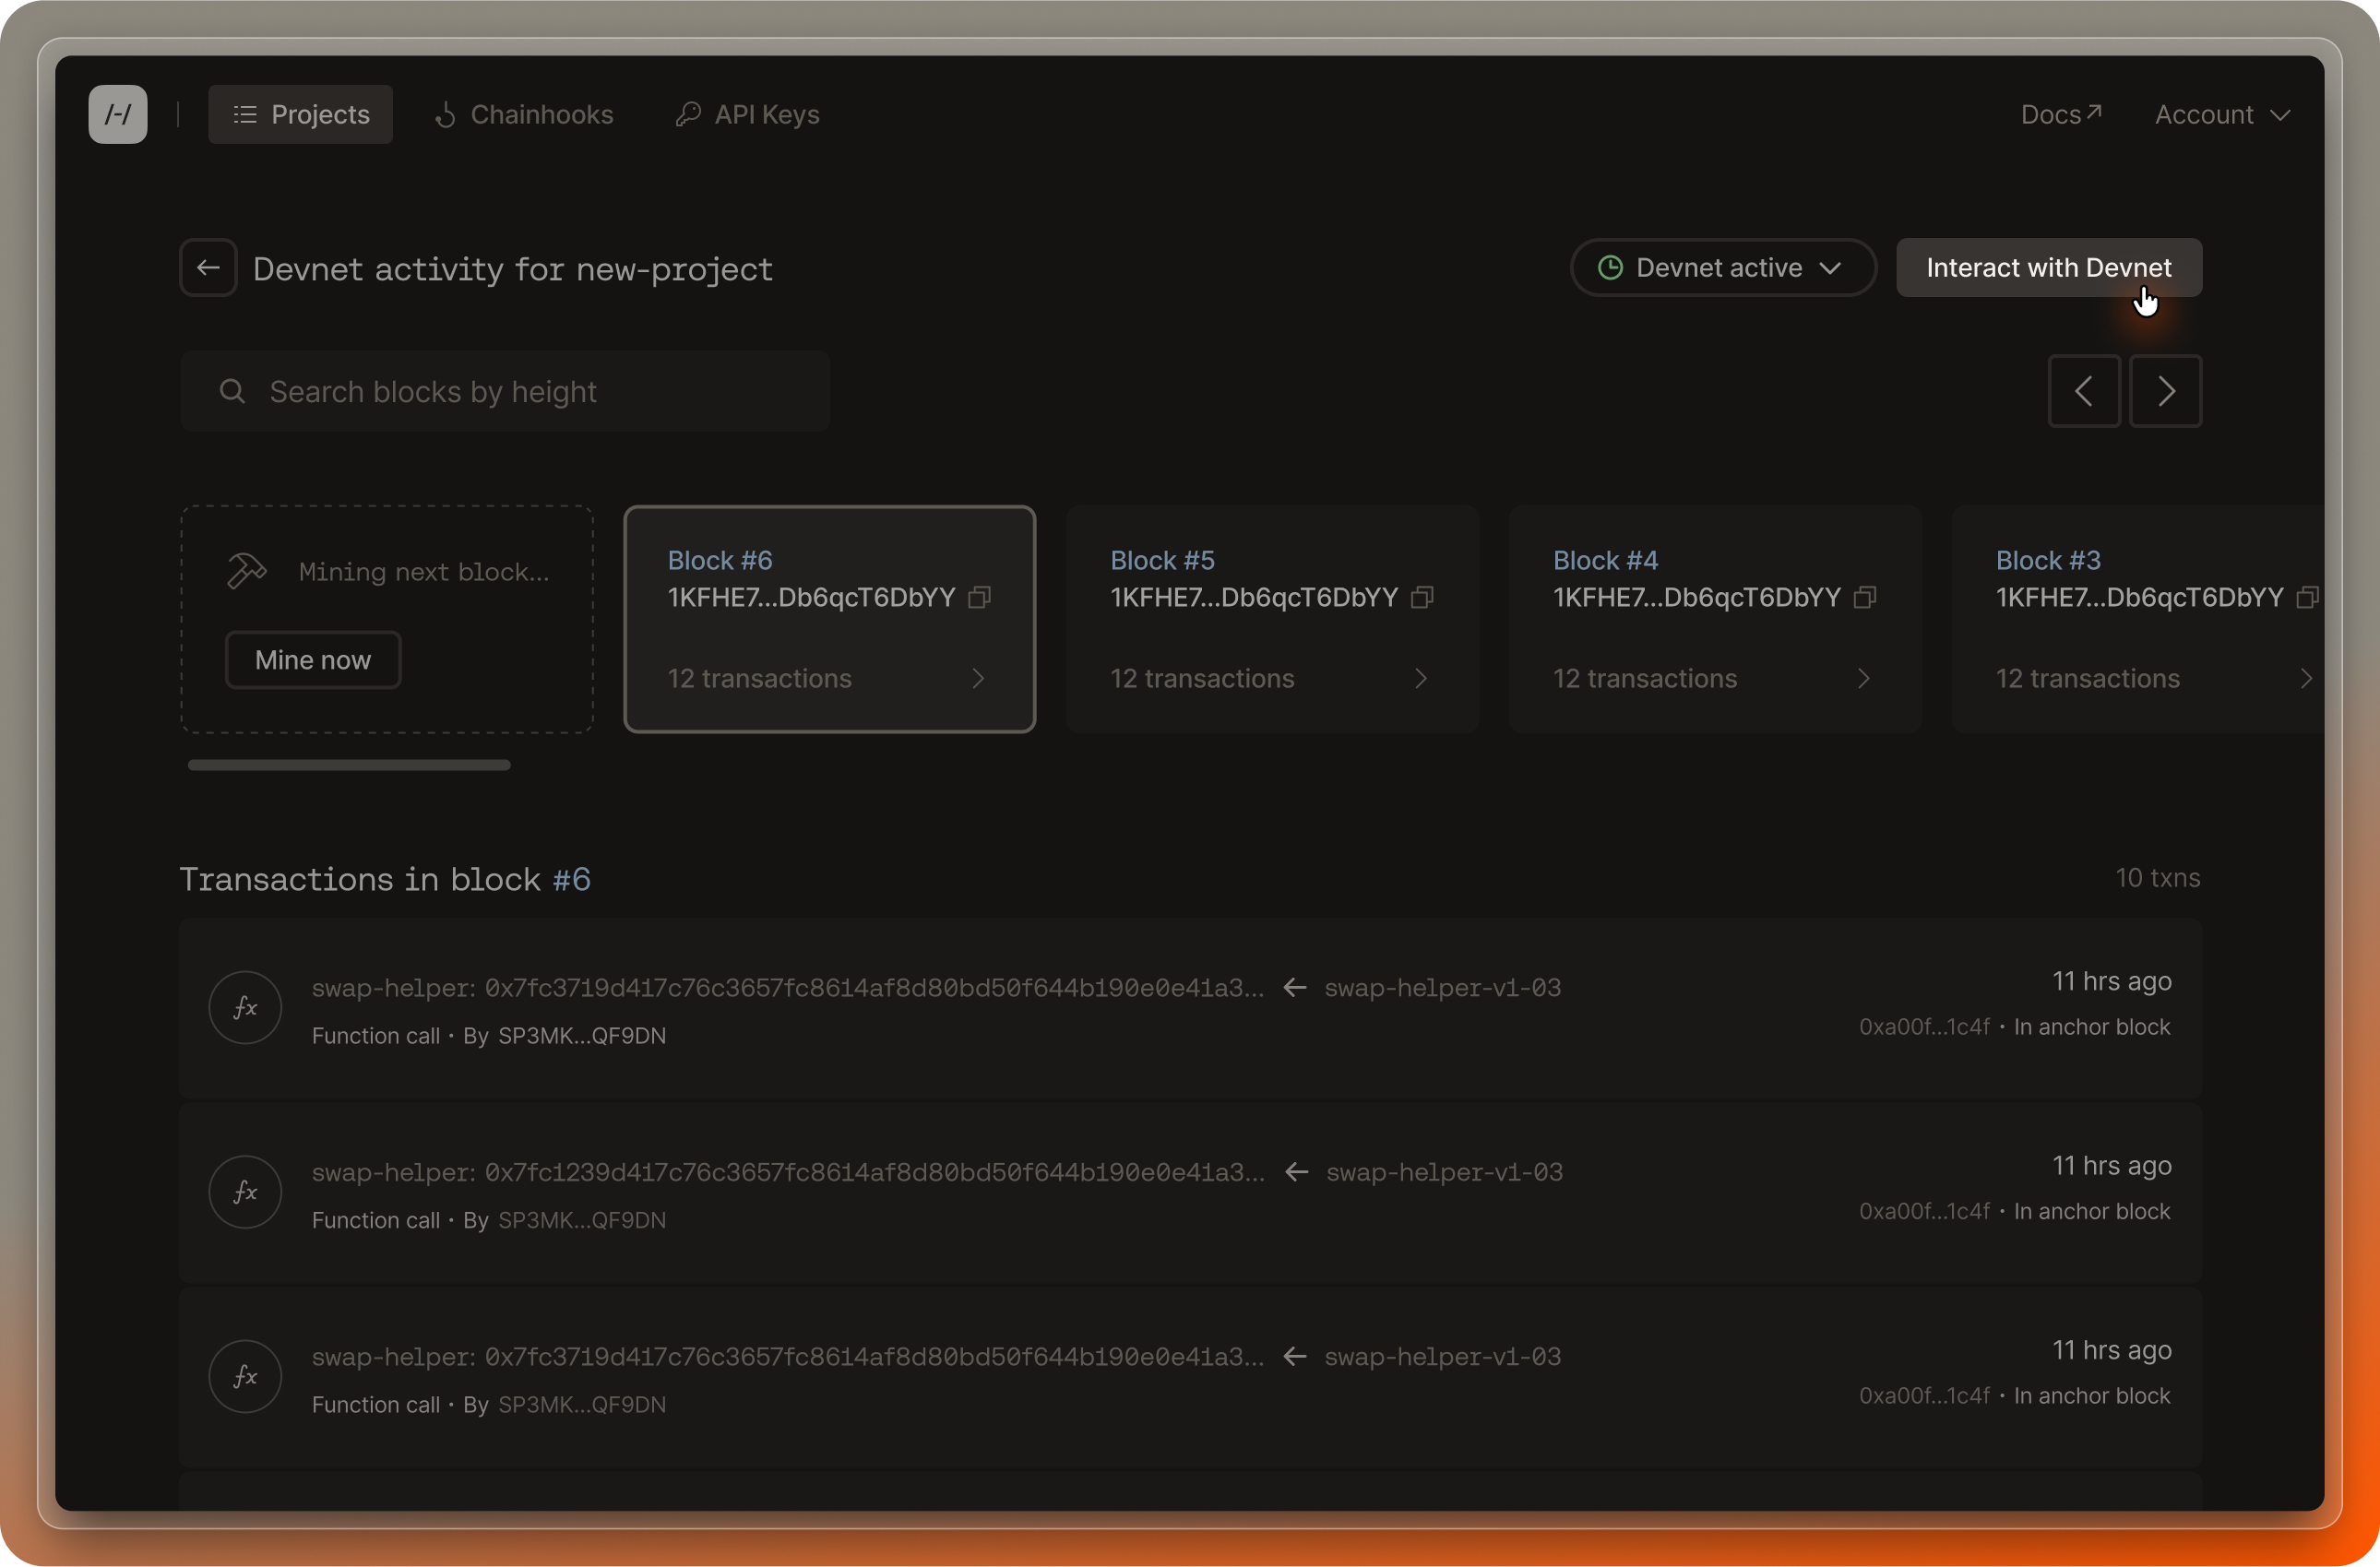
Task: Click the function call icon on first transaction
Action: 244,1007
